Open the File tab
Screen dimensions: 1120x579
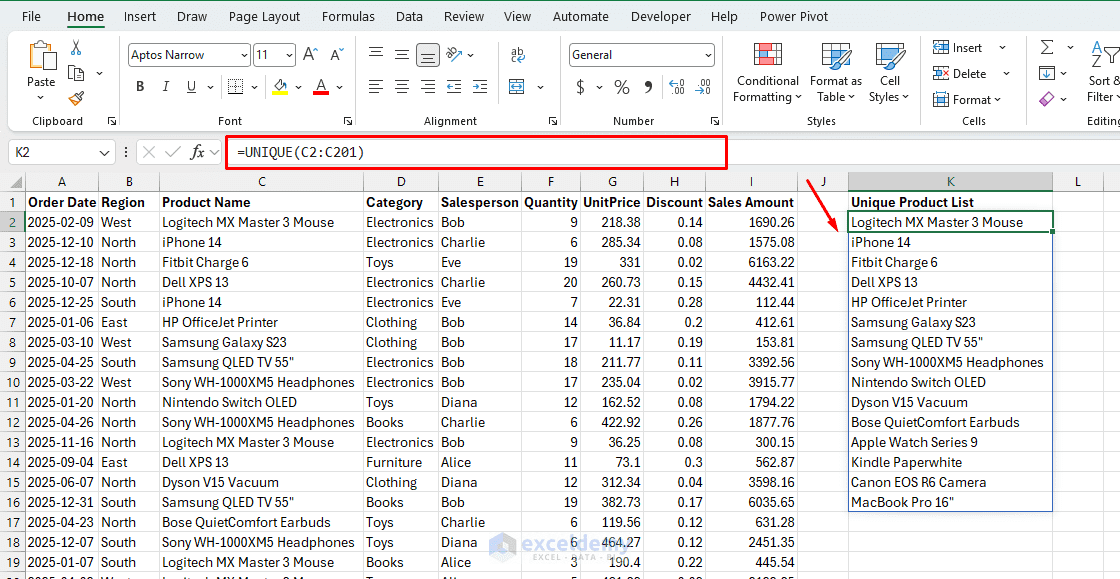tap(31, 16)
